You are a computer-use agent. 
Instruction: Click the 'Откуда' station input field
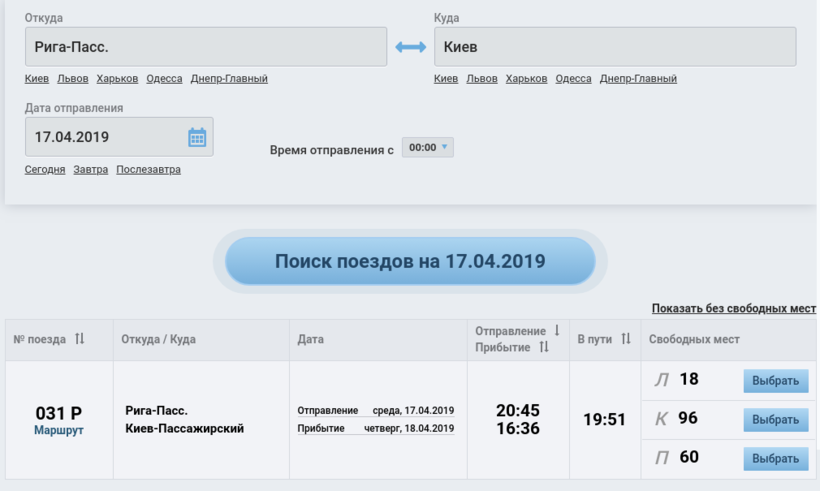coord(205,47)
